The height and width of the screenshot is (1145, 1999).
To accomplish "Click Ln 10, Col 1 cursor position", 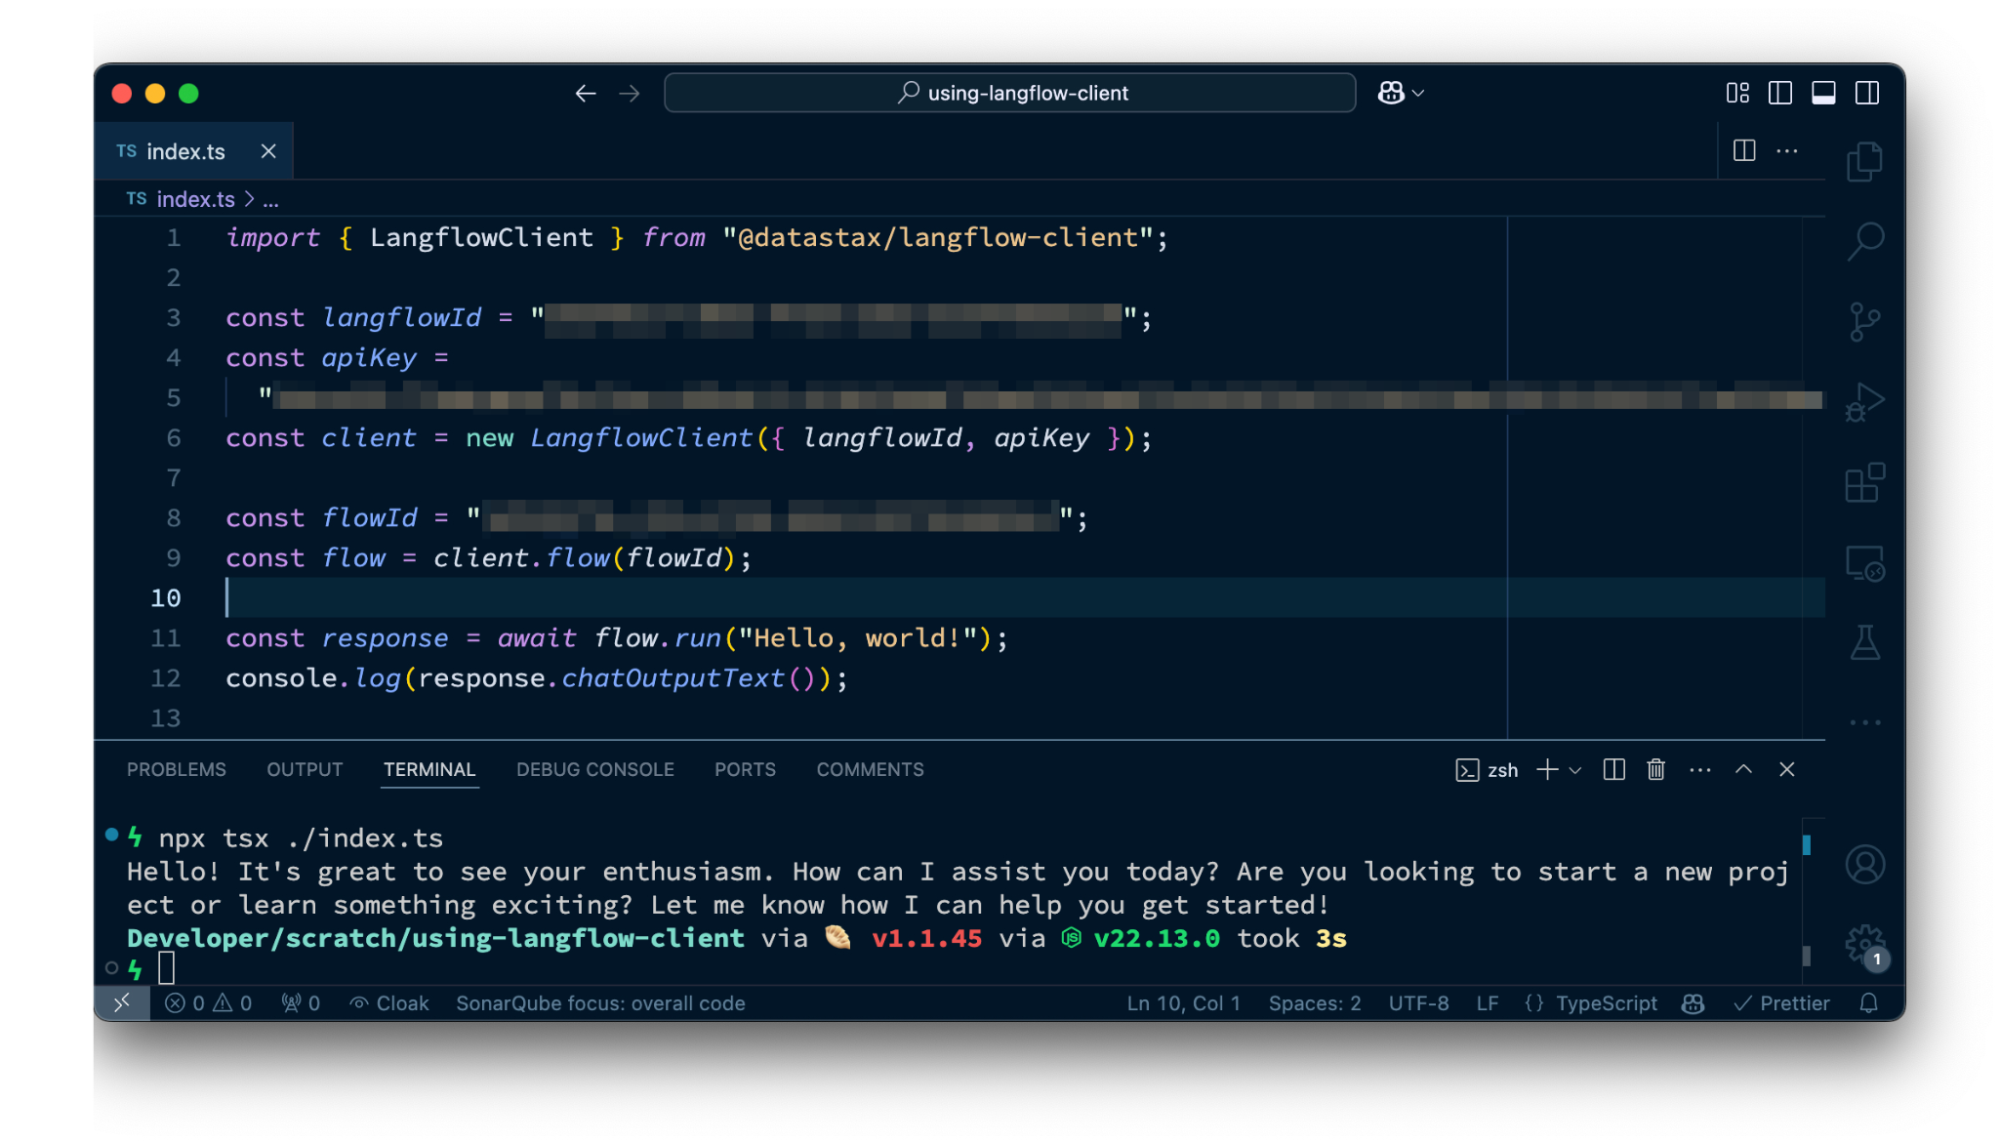I will pyautogui.click(x=1183, y=1003).
